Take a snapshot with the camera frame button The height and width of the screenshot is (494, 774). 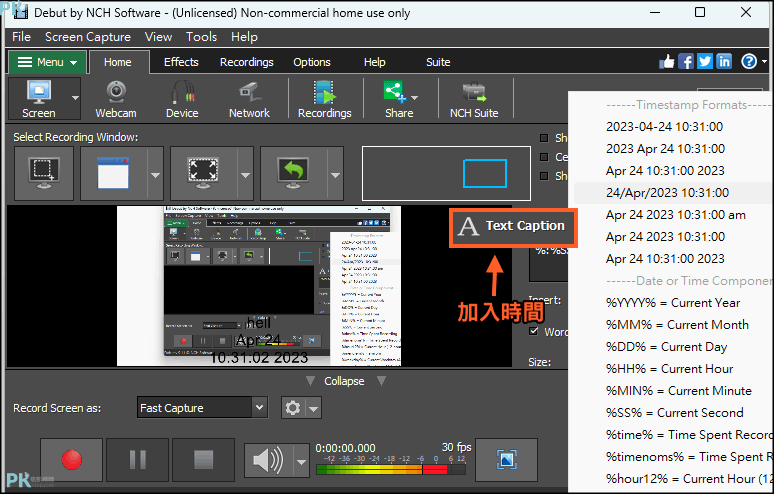(x=506, y=460)
